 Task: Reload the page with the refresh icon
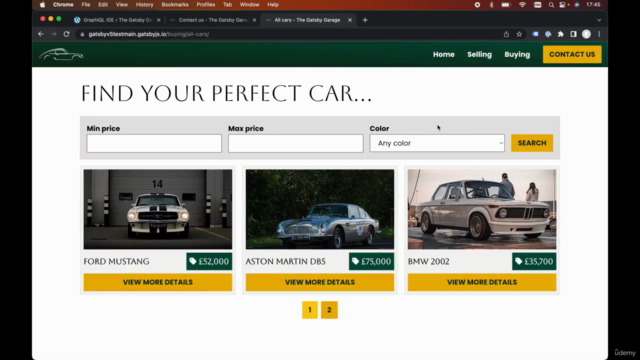[67, 34]
